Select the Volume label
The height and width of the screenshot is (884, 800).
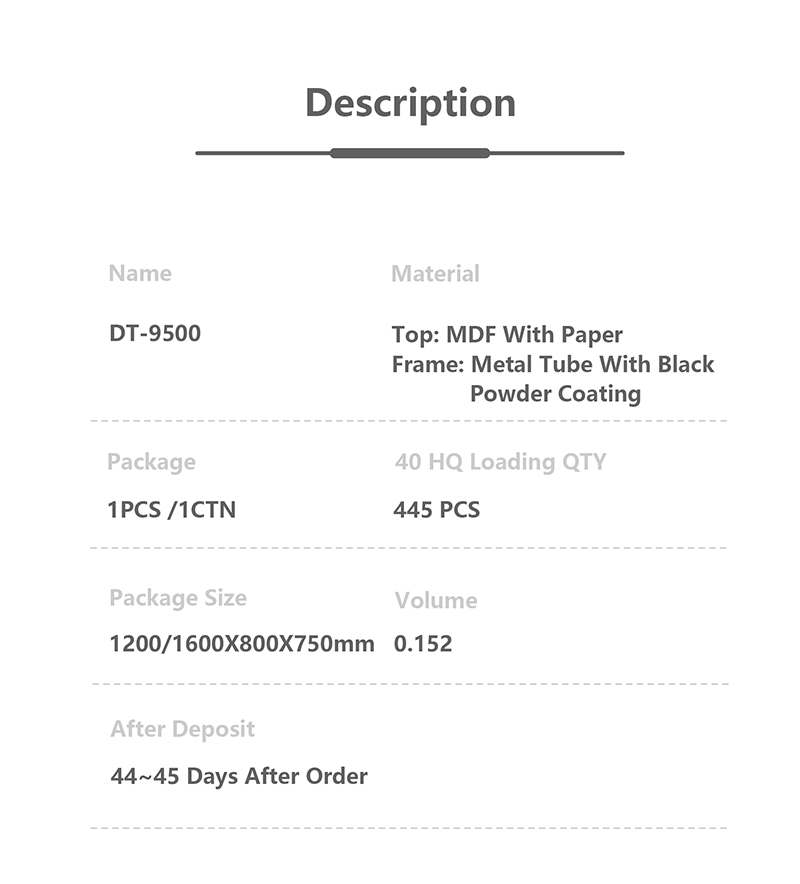click(x=436, y=600)
